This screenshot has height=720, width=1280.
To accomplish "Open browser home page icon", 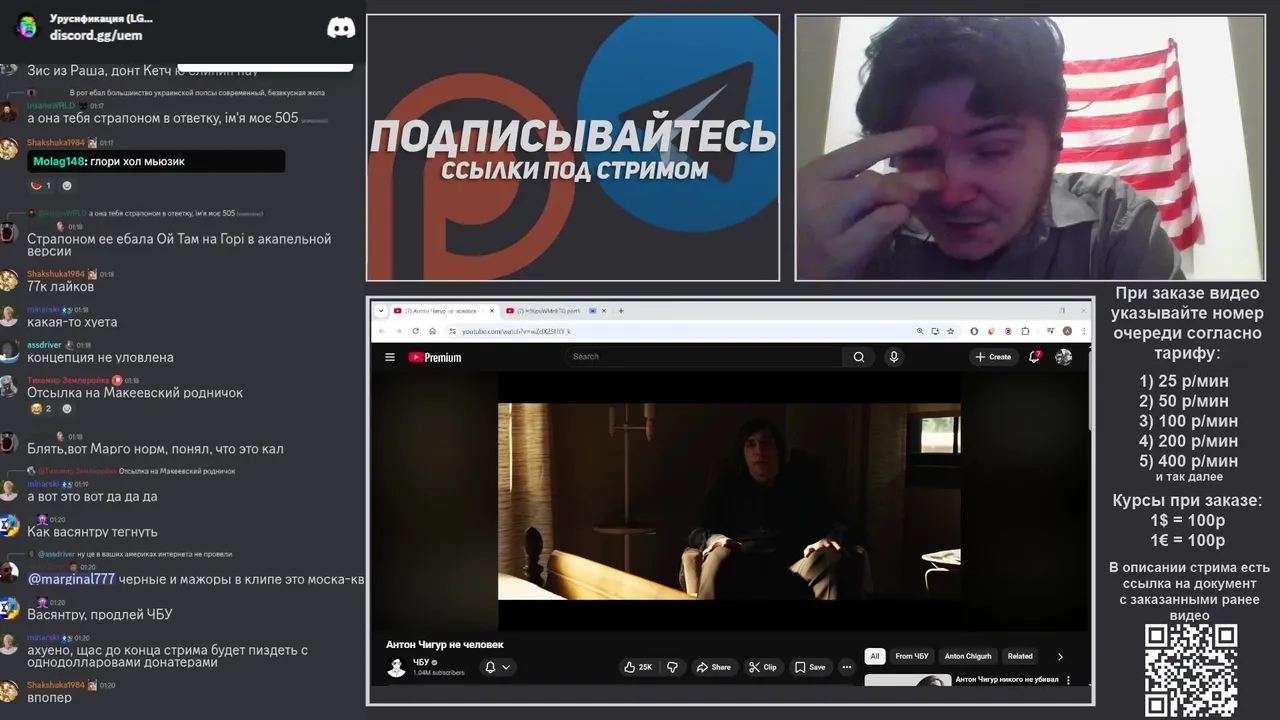I will [433, 331].
